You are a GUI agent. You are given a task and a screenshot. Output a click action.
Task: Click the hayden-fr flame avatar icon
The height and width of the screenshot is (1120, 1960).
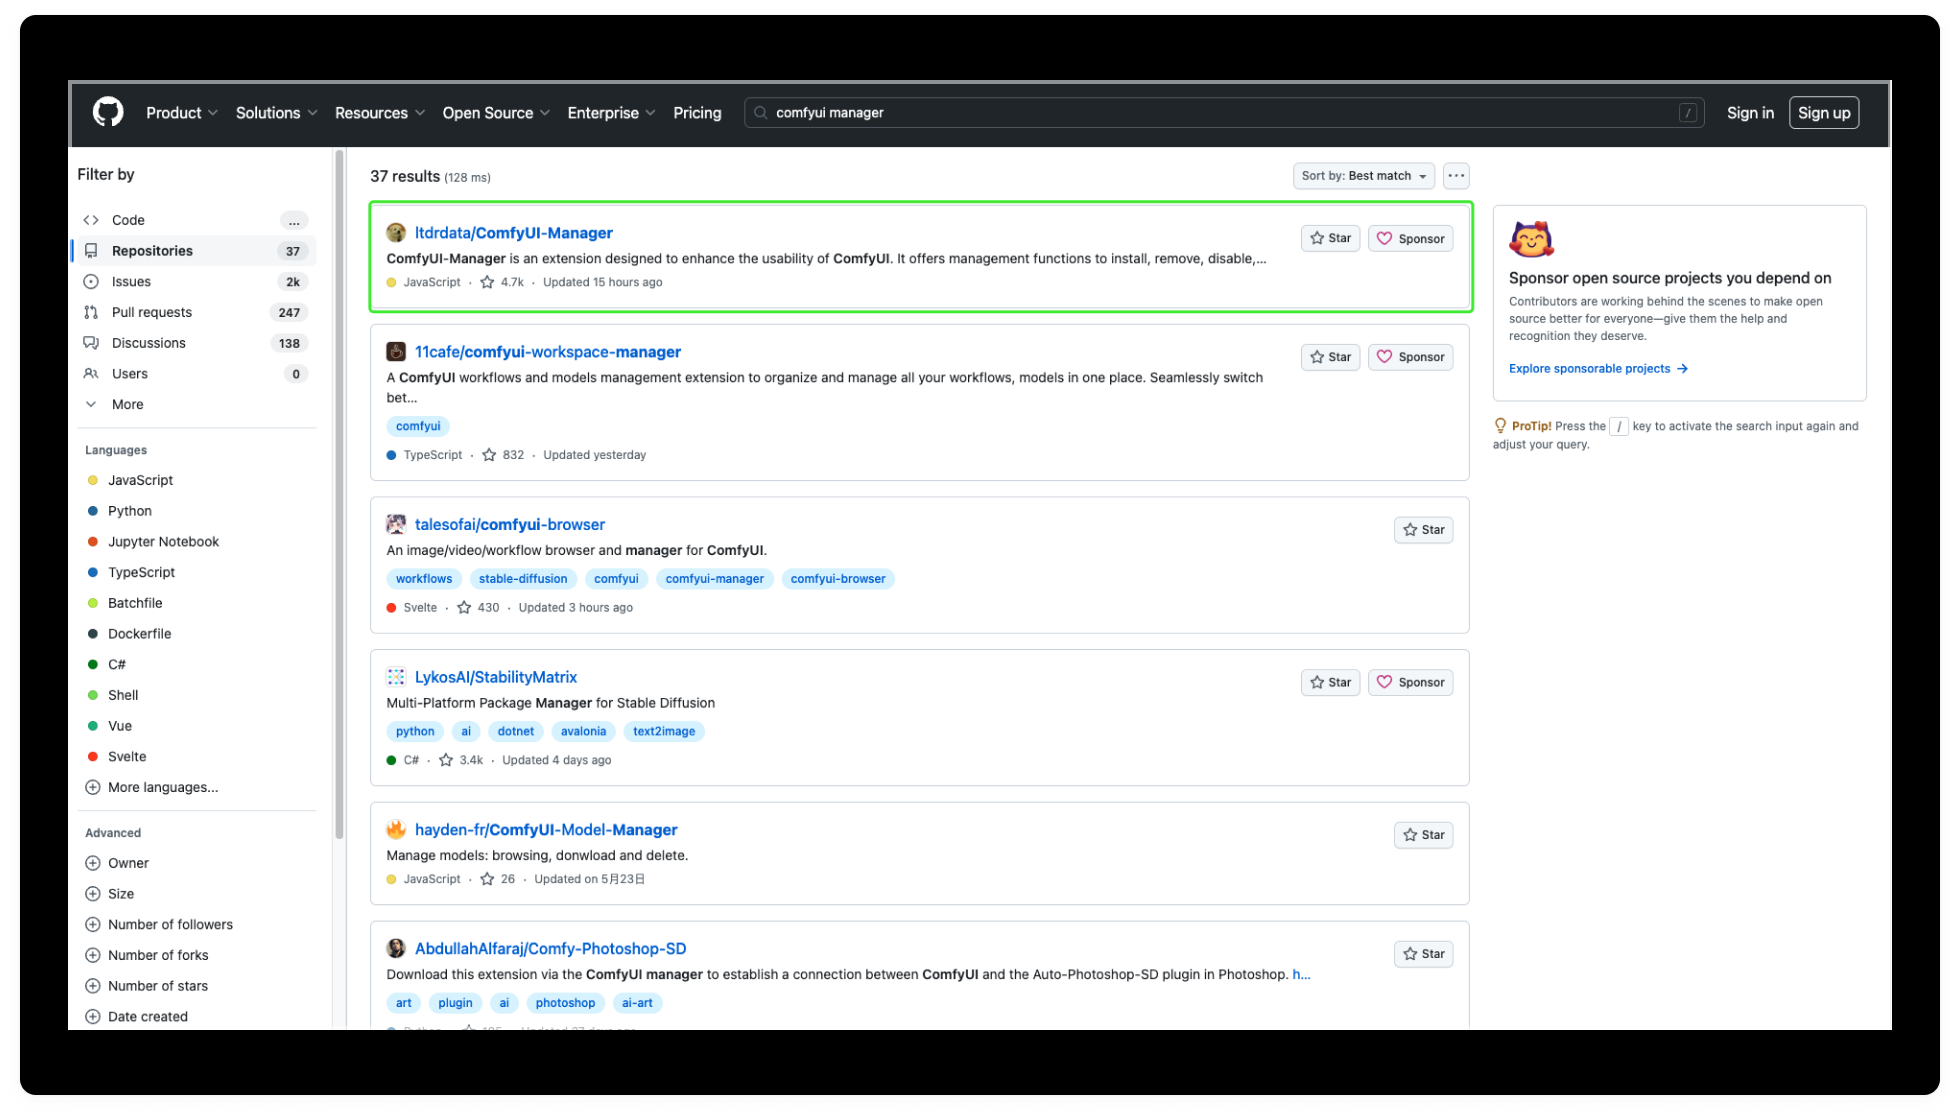pos(396,830)
